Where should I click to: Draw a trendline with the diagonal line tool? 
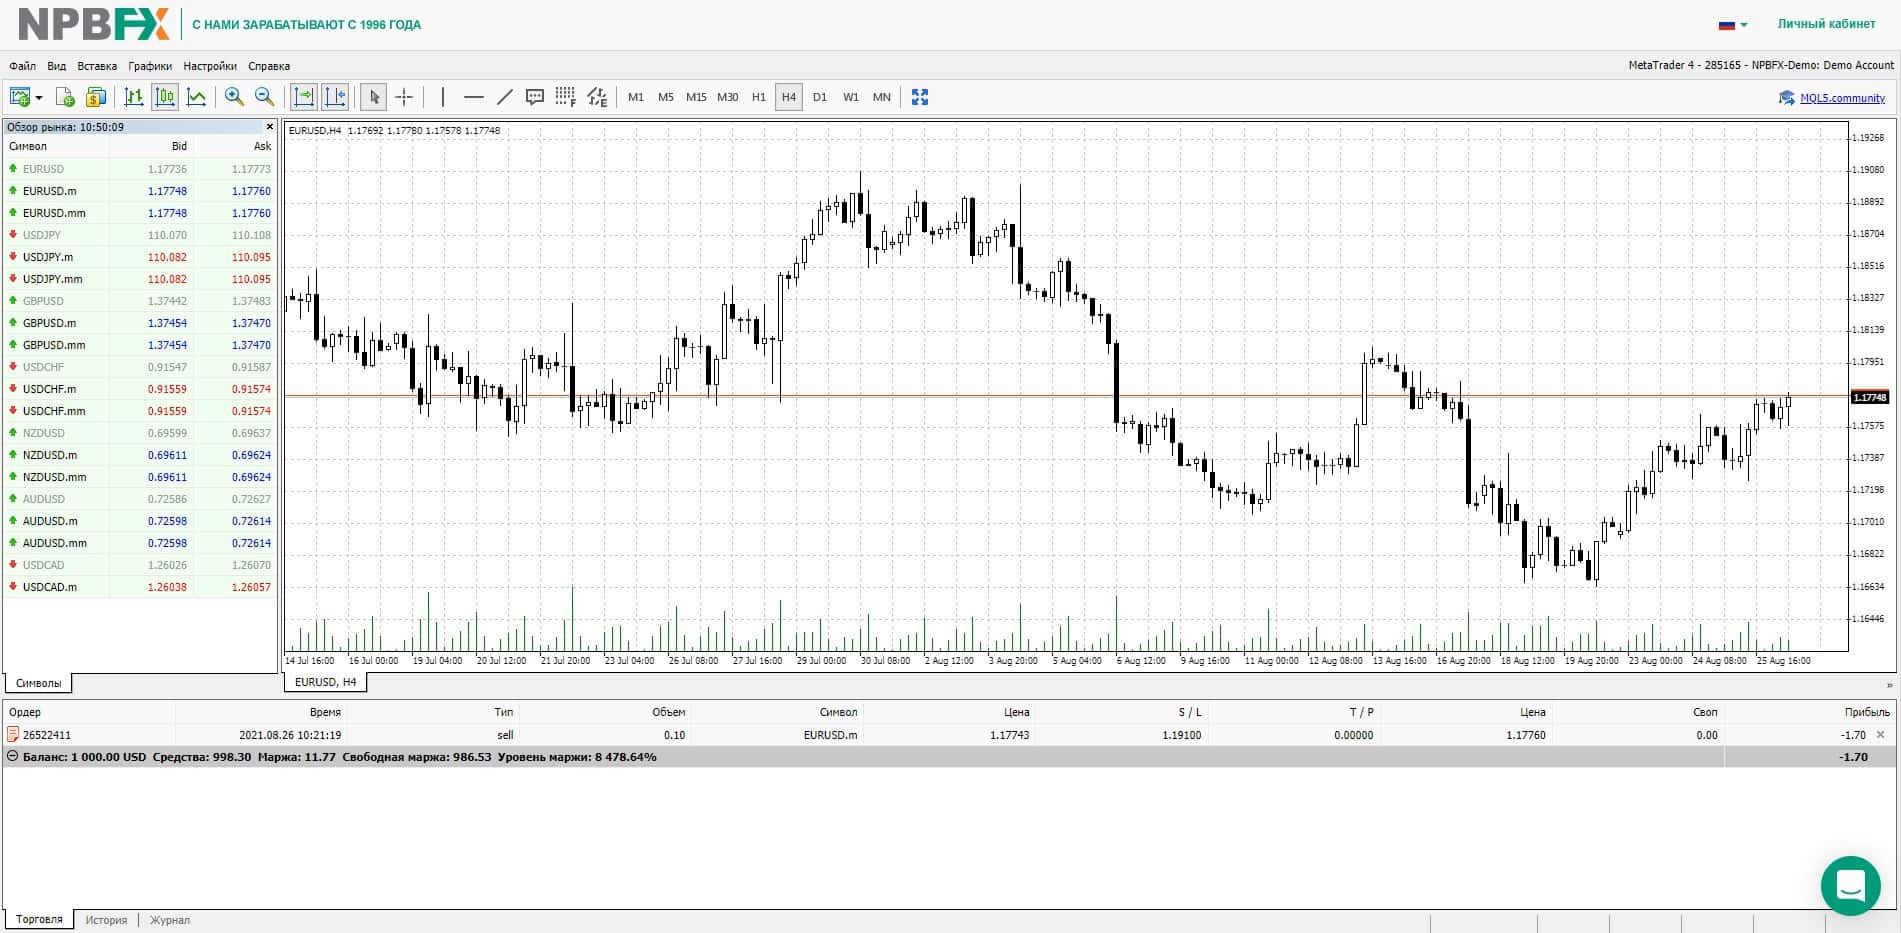[505, 97]
